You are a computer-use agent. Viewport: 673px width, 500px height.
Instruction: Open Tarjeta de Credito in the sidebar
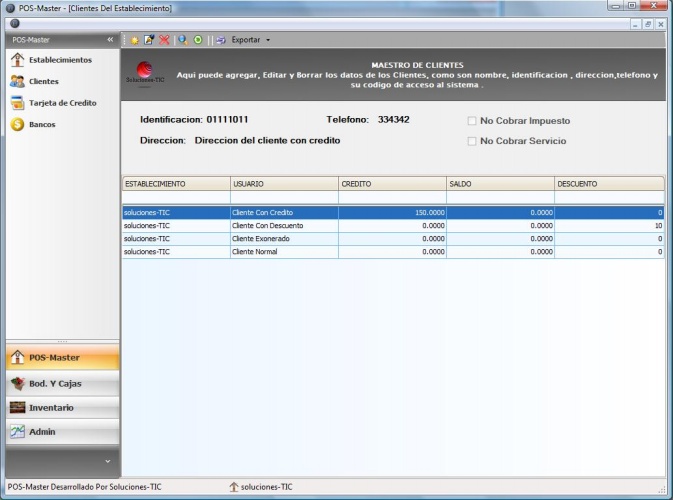click(x=63, y=103)
